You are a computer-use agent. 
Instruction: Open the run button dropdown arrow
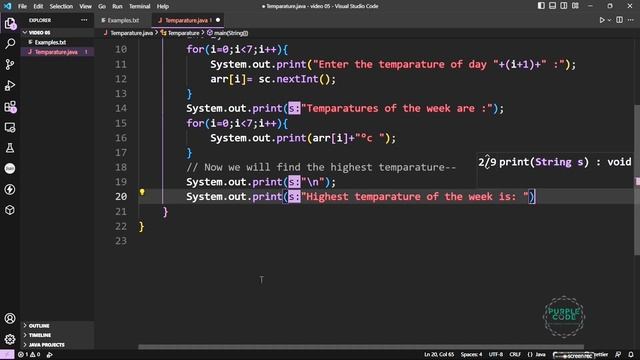(x=609, y=20)
